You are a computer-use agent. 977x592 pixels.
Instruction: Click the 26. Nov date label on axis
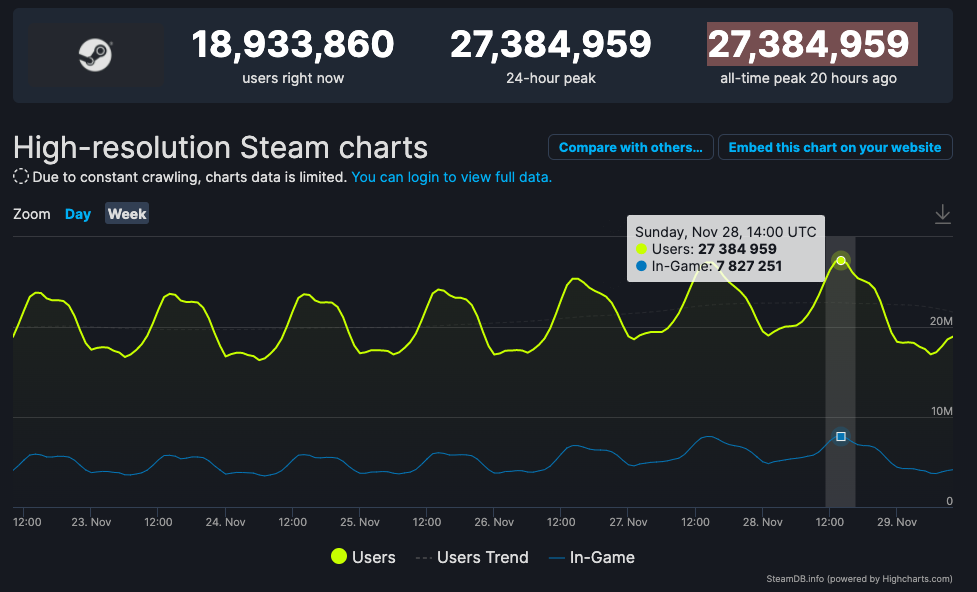494,522
